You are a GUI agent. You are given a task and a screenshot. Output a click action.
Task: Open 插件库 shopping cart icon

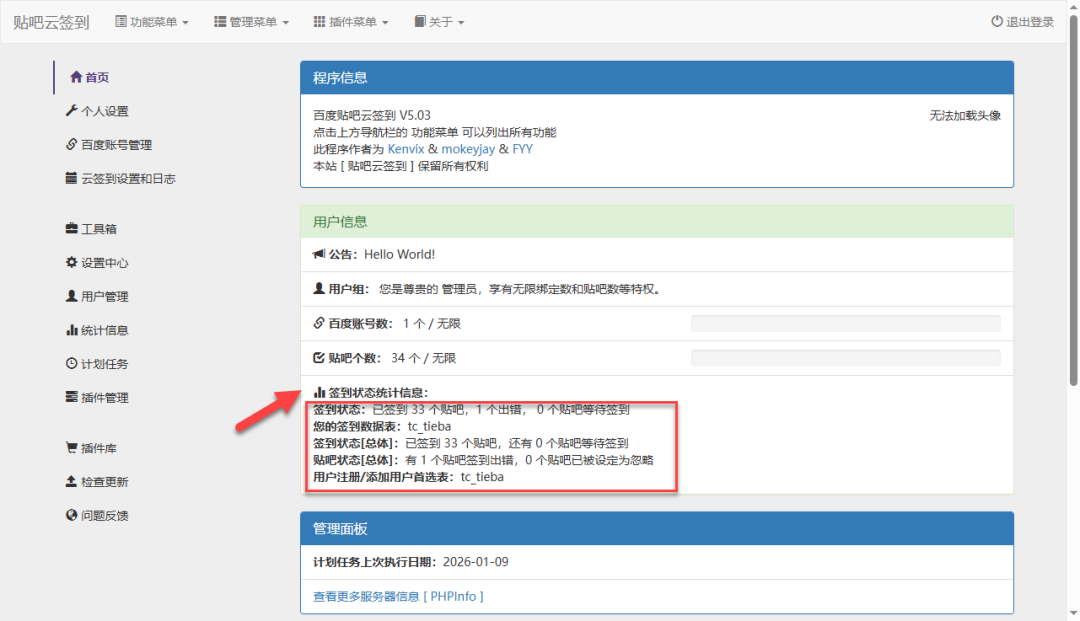click(71, 448)
